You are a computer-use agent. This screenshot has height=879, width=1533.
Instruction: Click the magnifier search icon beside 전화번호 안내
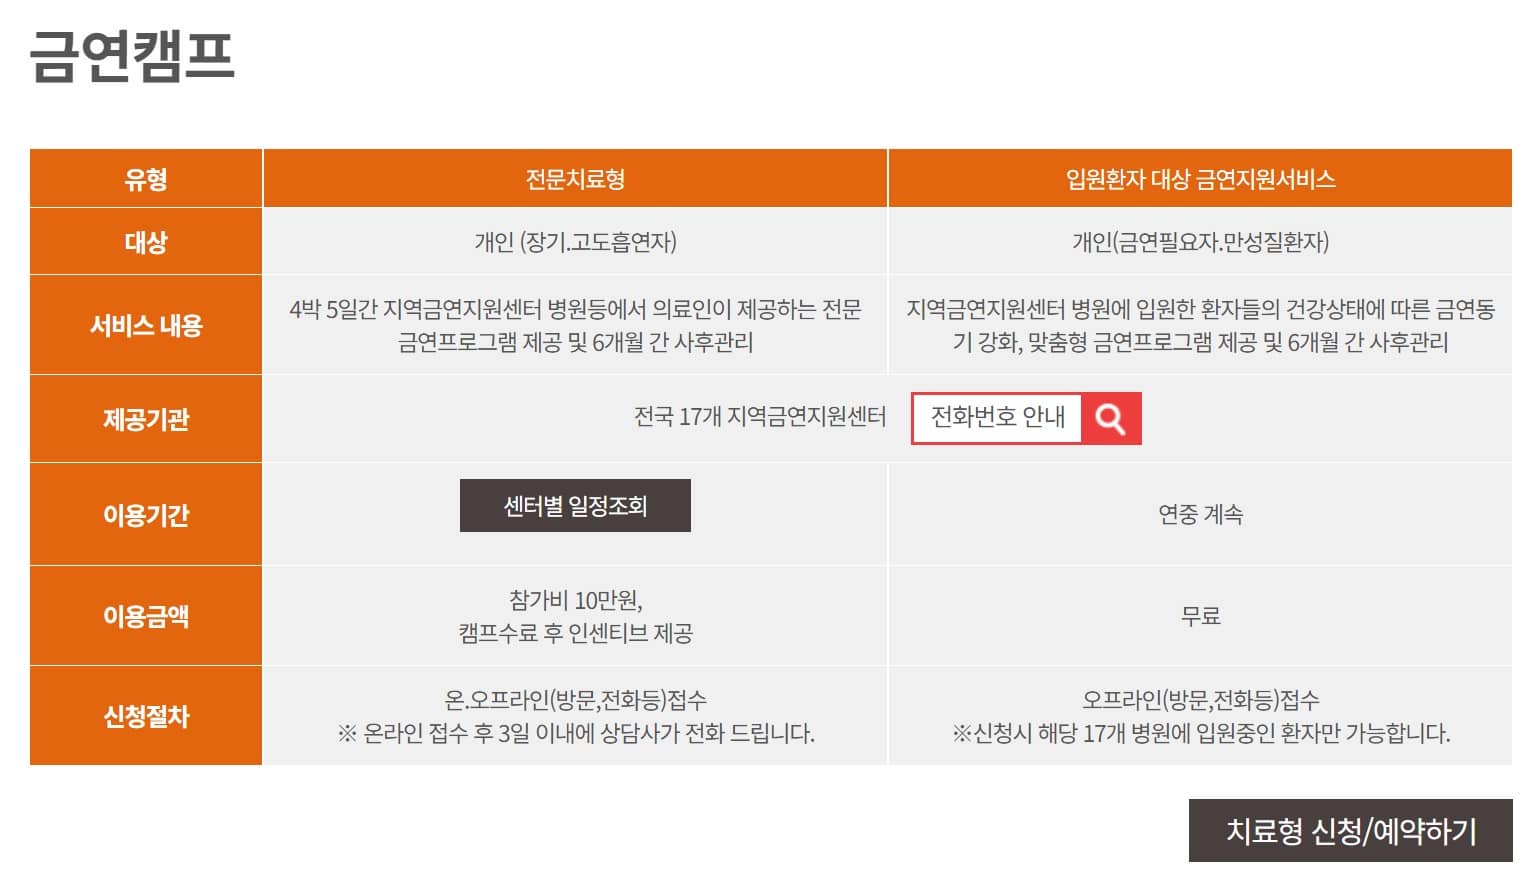pos(1112,419)
